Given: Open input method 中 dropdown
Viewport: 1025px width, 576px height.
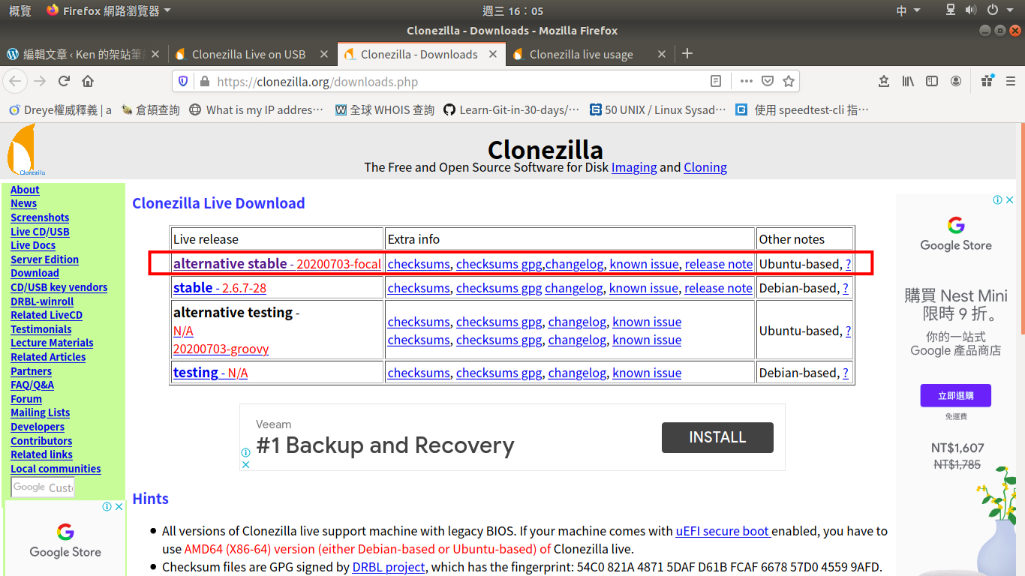Looking at the screenshot, I should [908, 10].
